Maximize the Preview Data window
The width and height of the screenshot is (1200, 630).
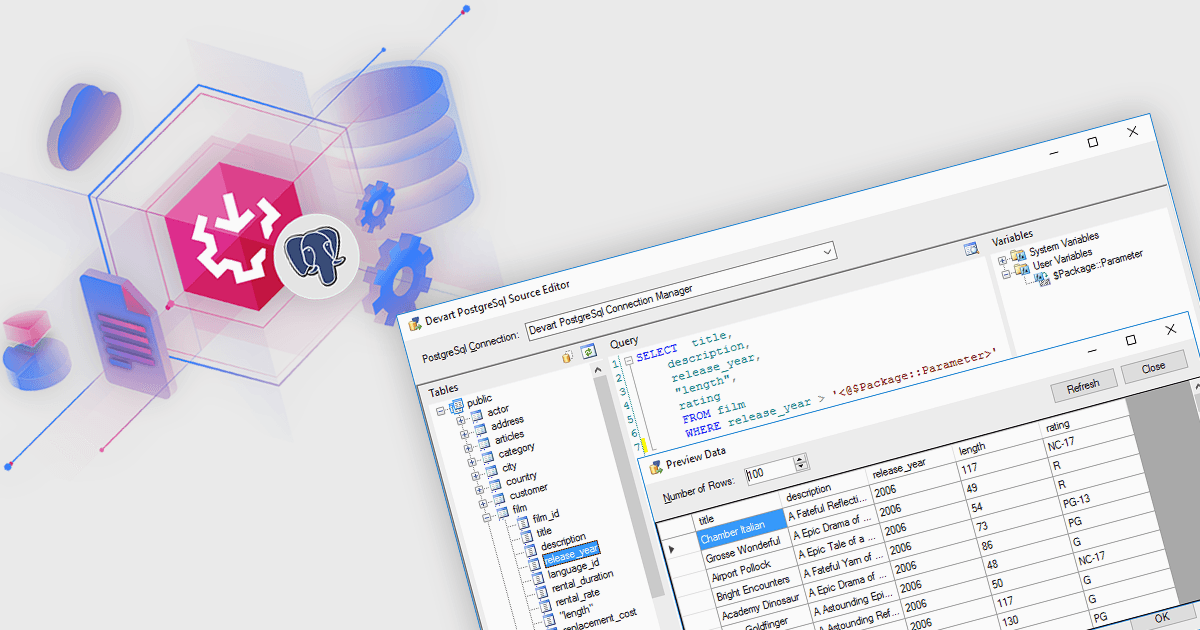pyautogui.click(x=1131, y=340)
